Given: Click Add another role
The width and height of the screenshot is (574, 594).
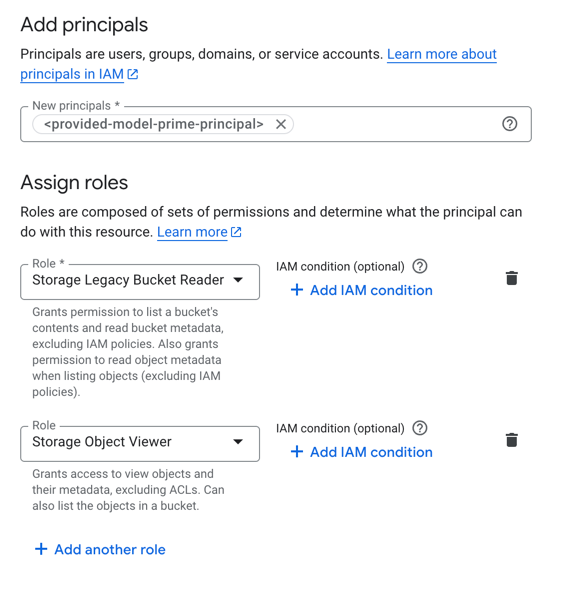Looking at the screenshot, I should click(x=100, y=549).
